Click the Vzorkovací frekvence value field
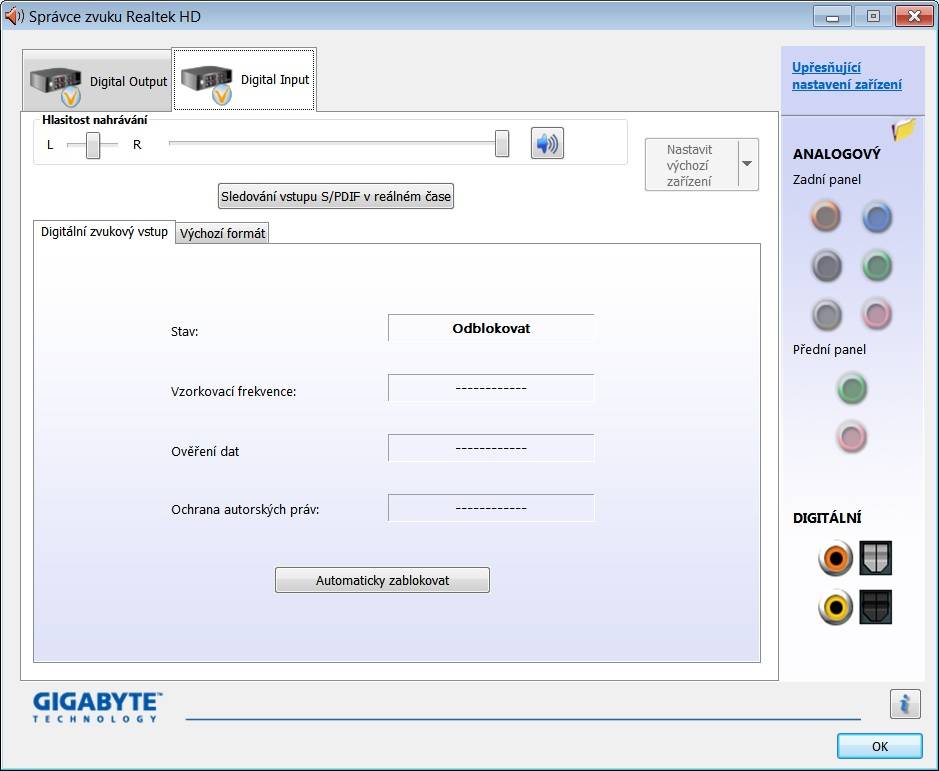939x771 pixels. 491,388
